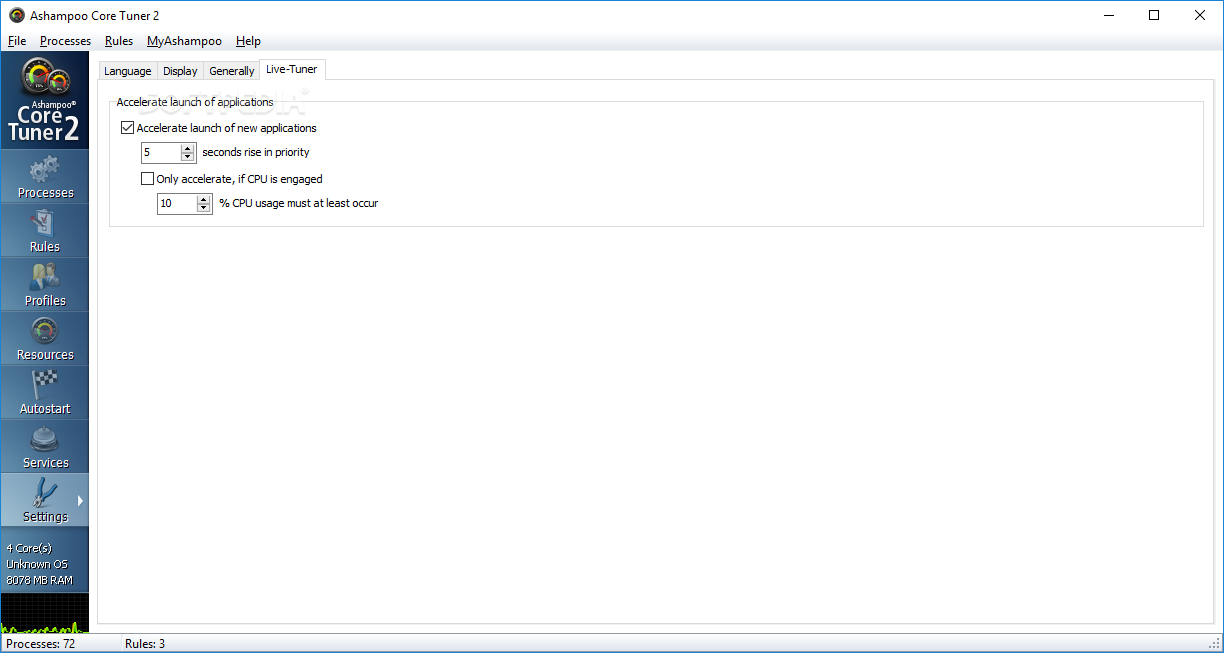Image resolution: width=1224 pixels, height=653 pixels.
Task: Open the Rules menu
Action: [x=119, y=41]
